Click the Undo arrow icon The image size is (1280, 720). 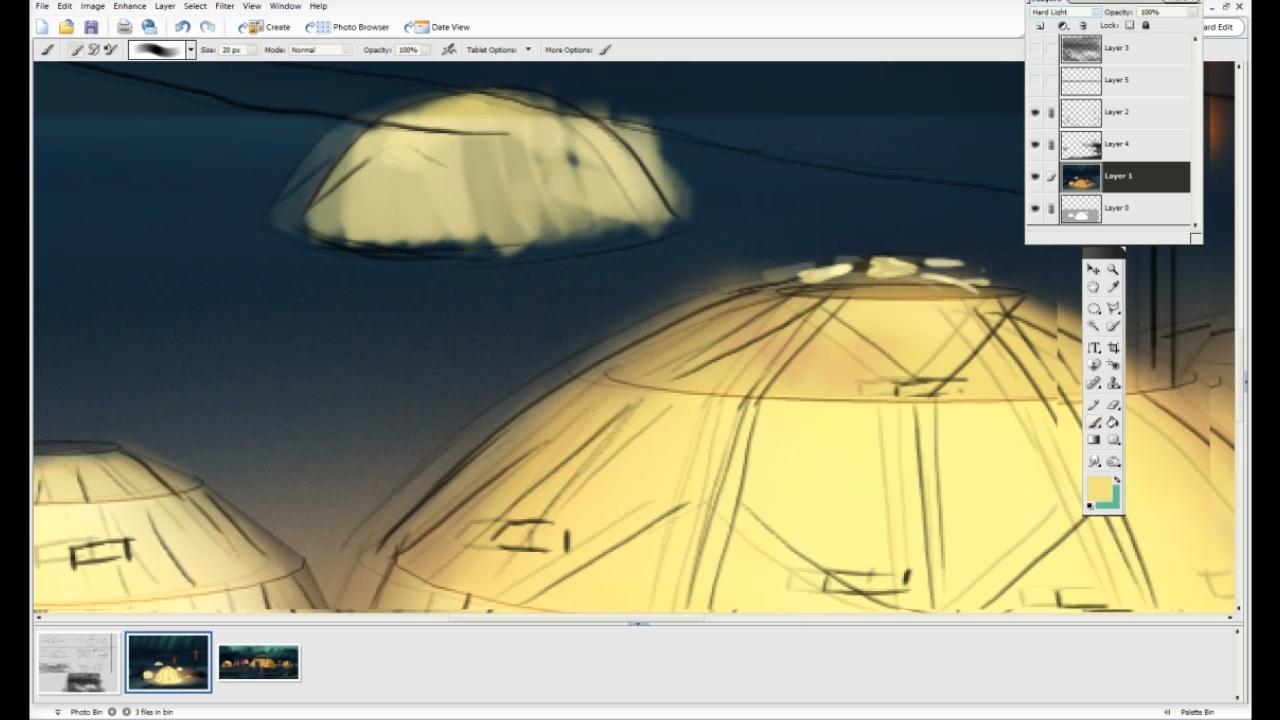(182, 27)
